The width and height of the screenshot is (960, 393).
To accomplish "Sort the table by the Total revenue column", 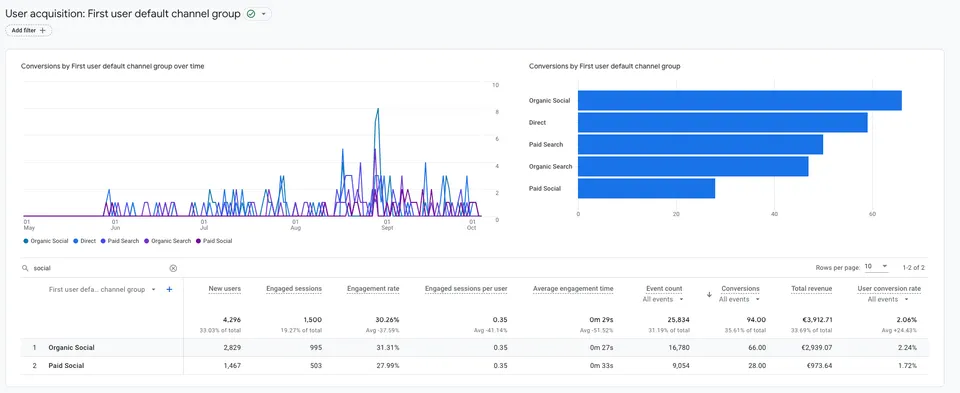I will 811,288.
